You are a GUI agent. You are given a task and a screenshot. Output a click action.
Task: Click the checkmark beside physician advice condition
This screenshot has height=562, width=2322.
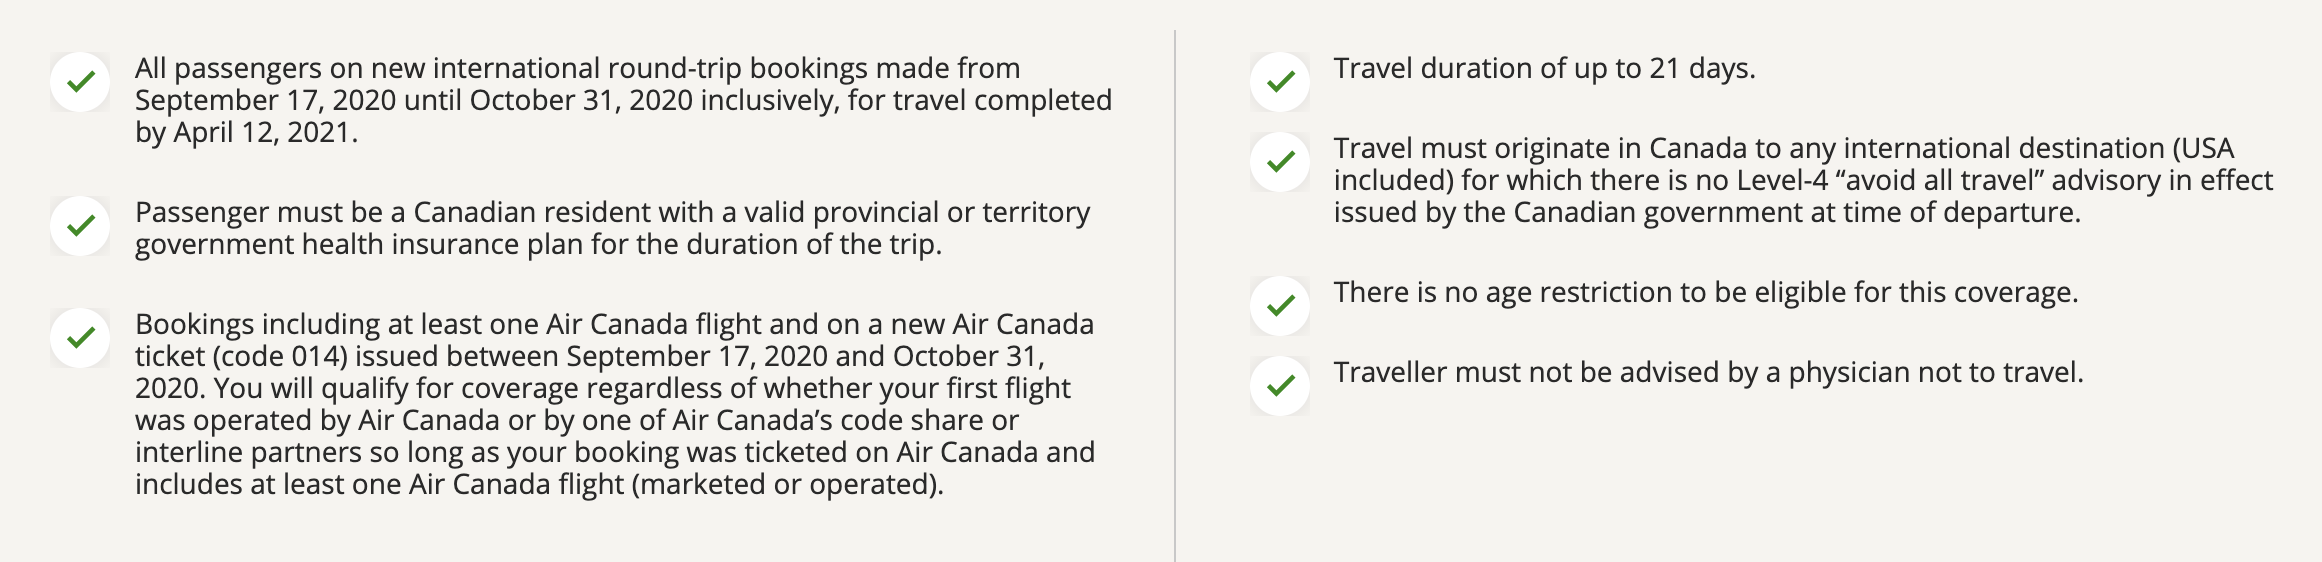pos(1280,385)
